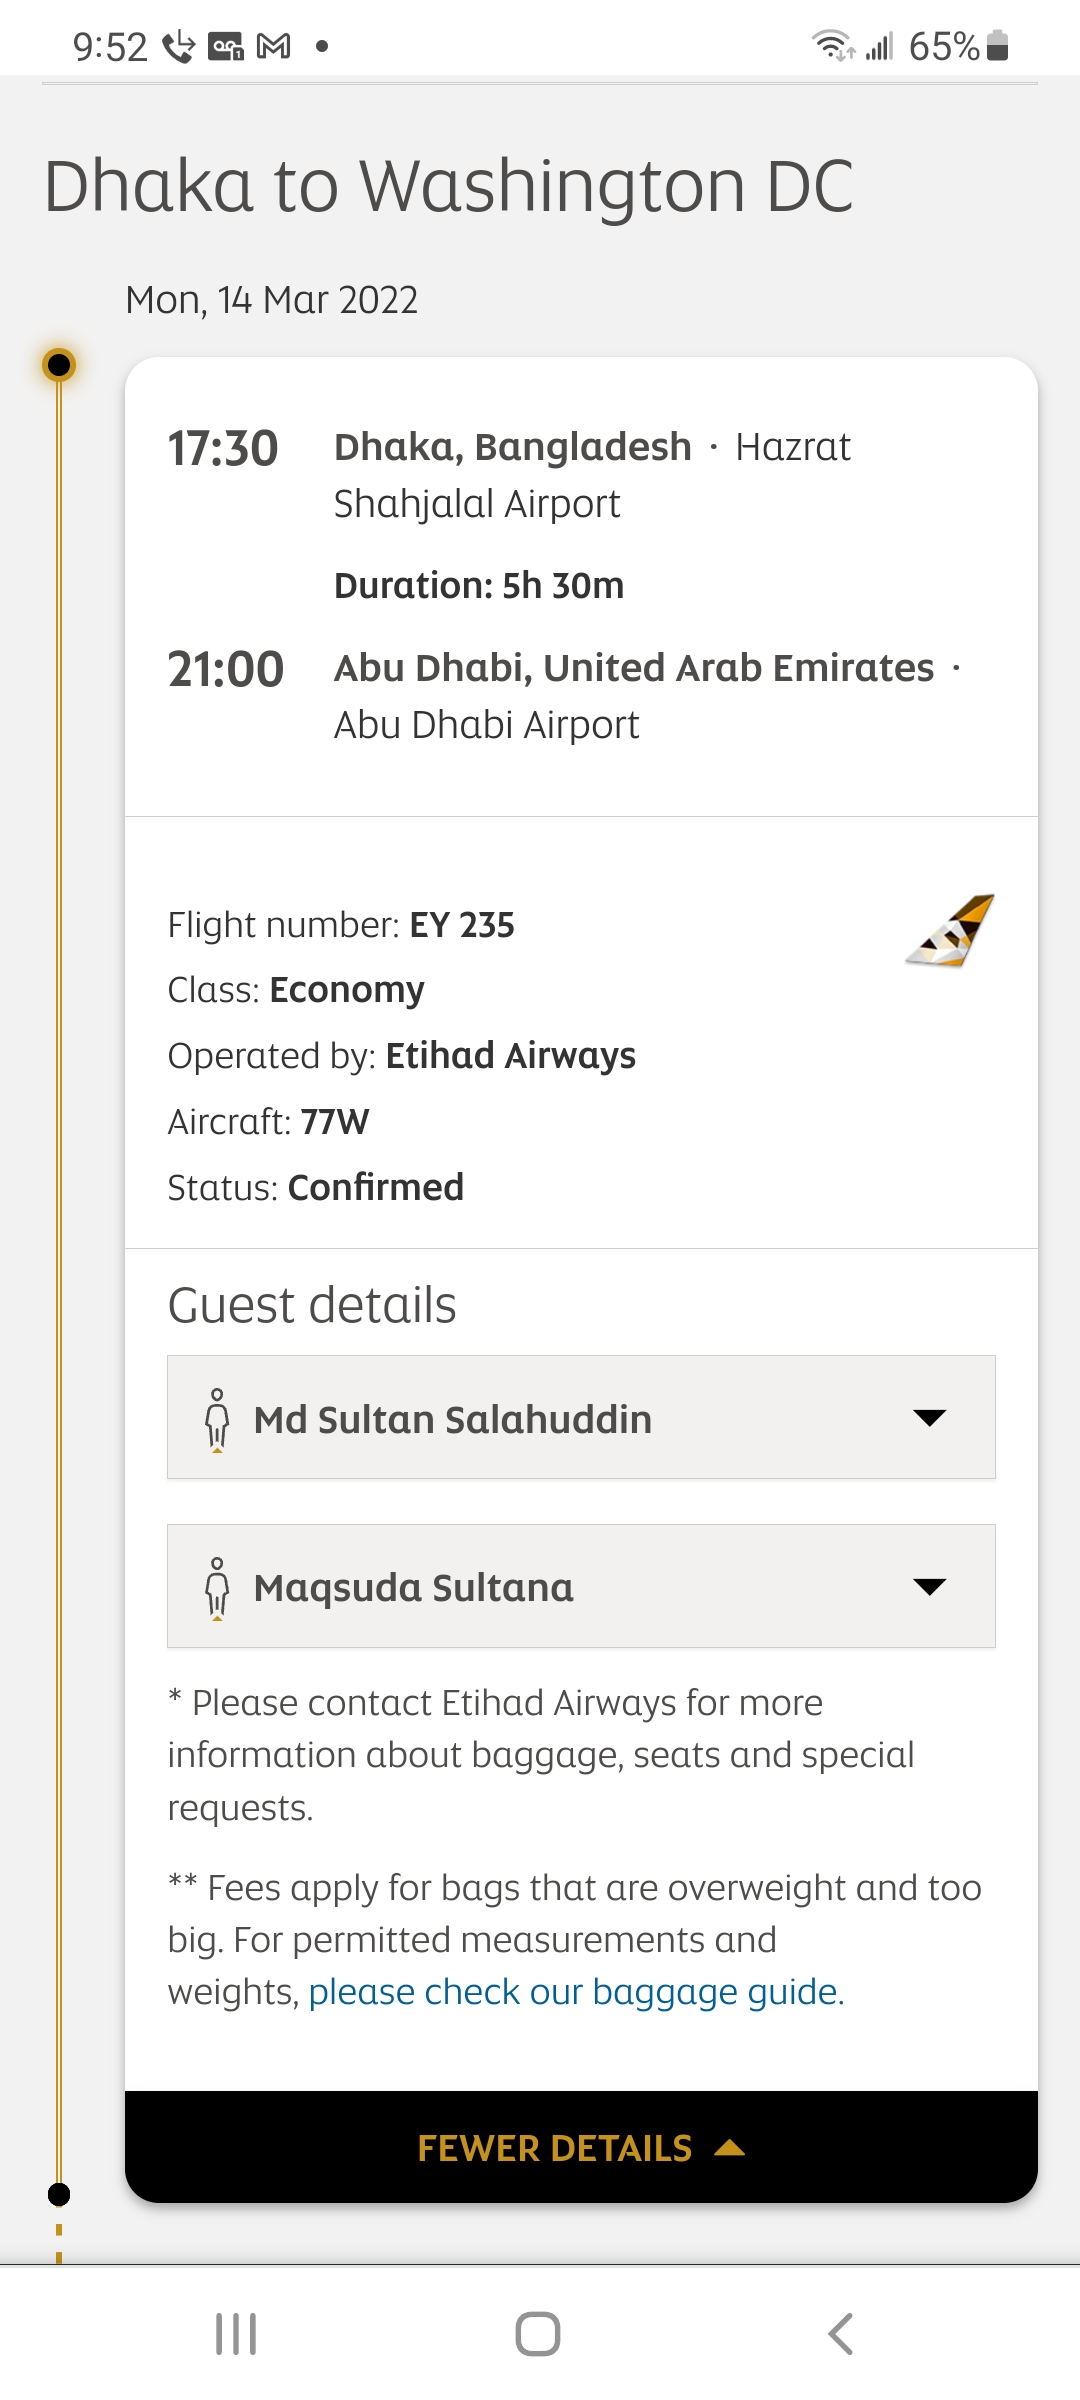Expand Maqsuda Sultana guest details arrow
Screen dimensions: 1080x2400
[929, 1586]
